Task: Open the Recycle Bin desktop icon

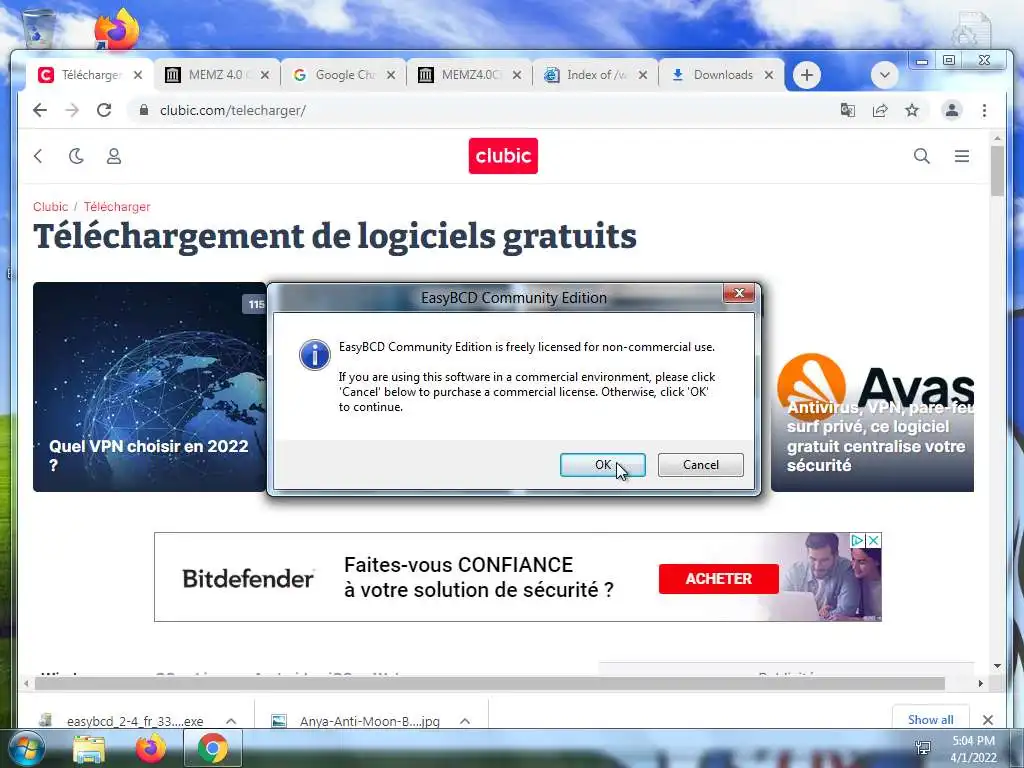Action: [x=38, y=27]
